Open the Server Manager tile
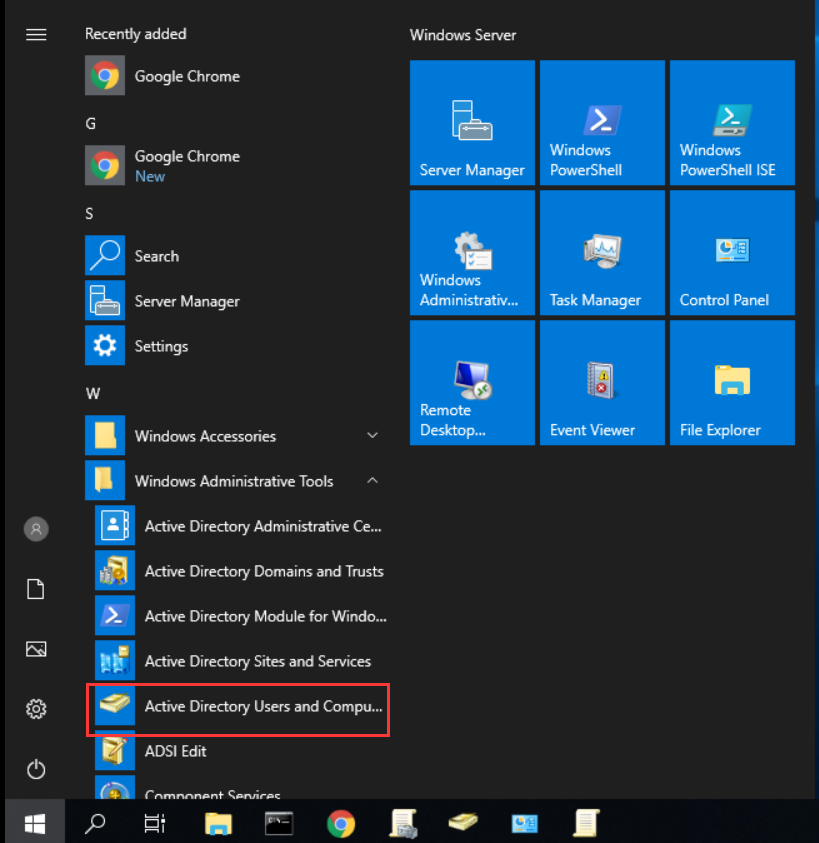 pos(472,123)
